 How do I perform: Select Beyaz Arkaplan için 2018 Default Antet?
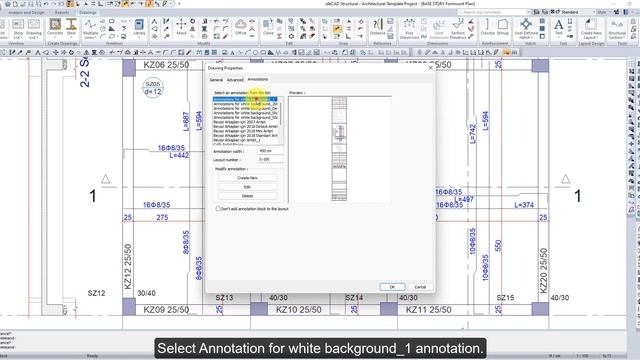click(245, 127)
